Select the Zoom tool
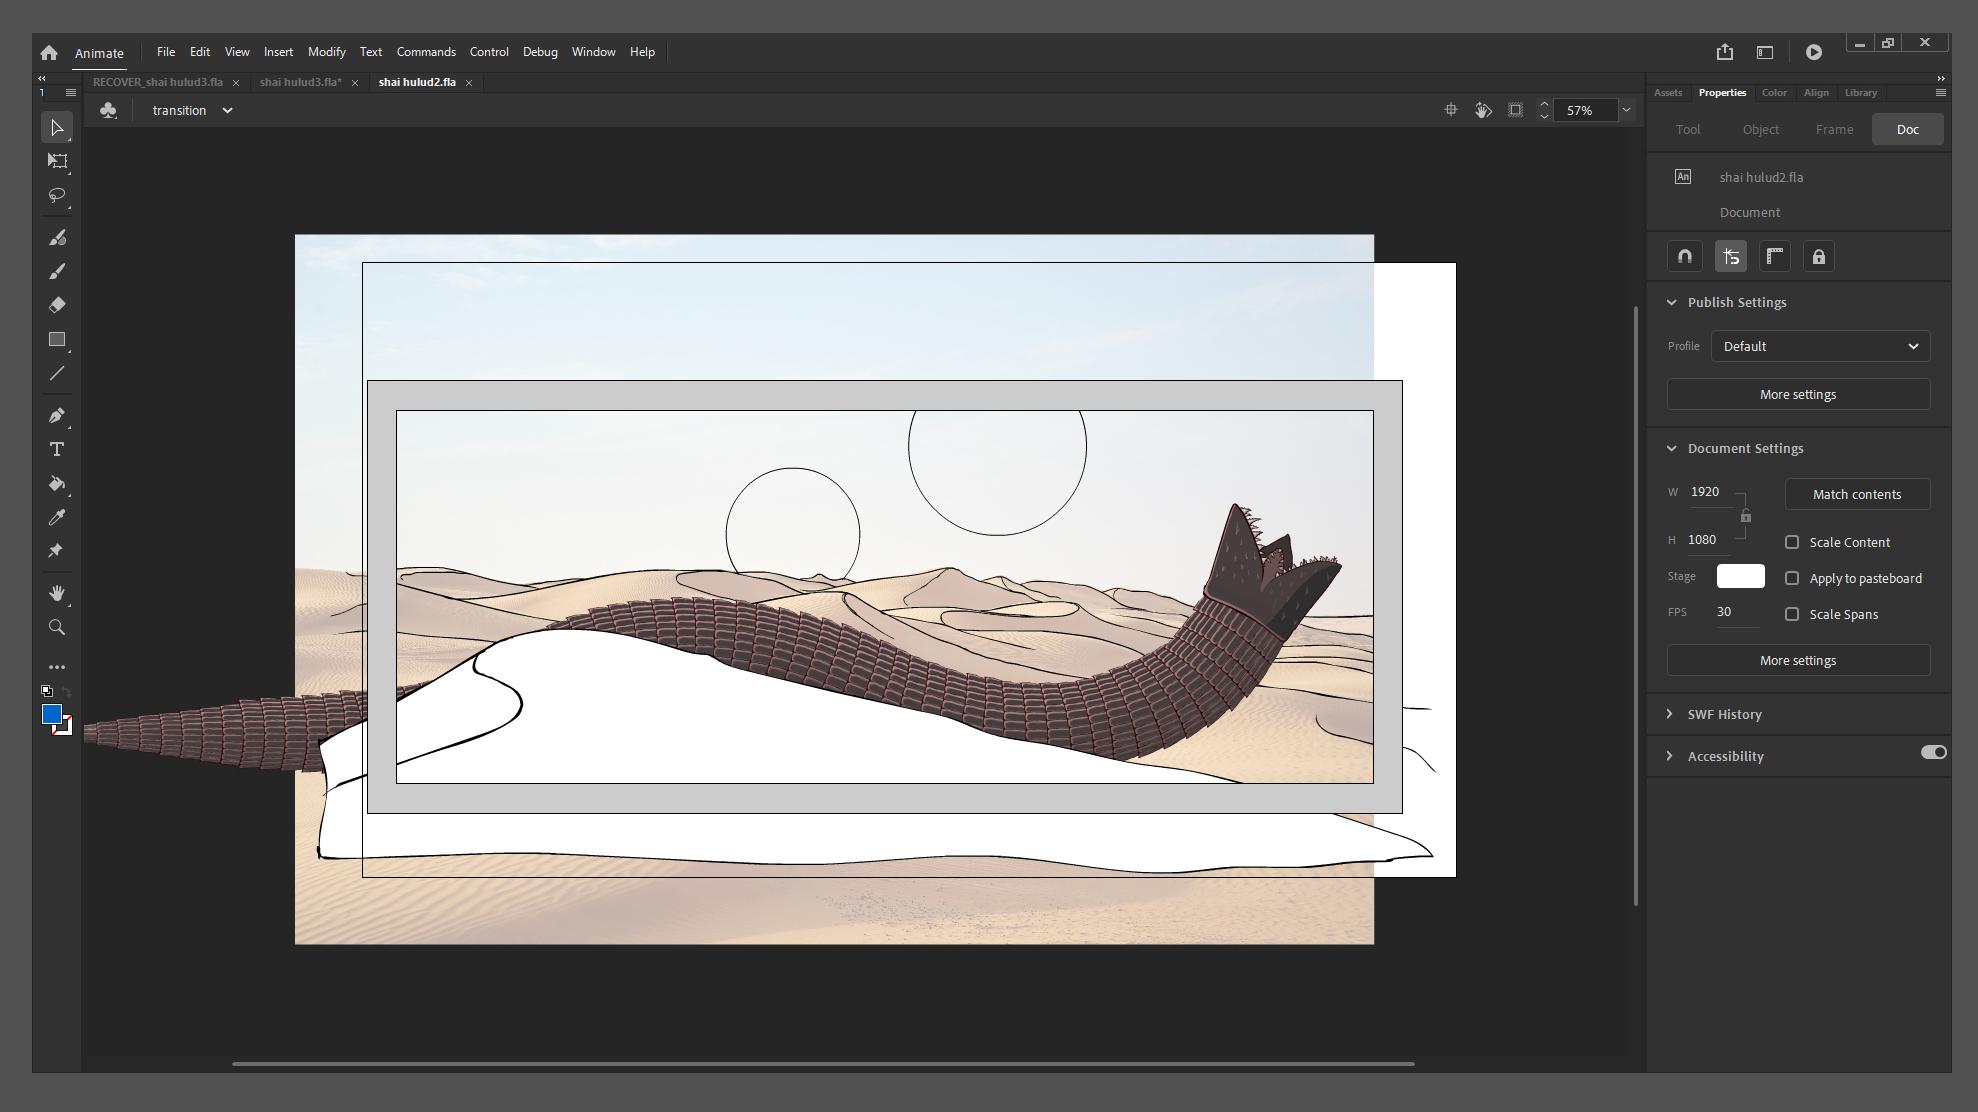1978x1112 pixels. 57,627
